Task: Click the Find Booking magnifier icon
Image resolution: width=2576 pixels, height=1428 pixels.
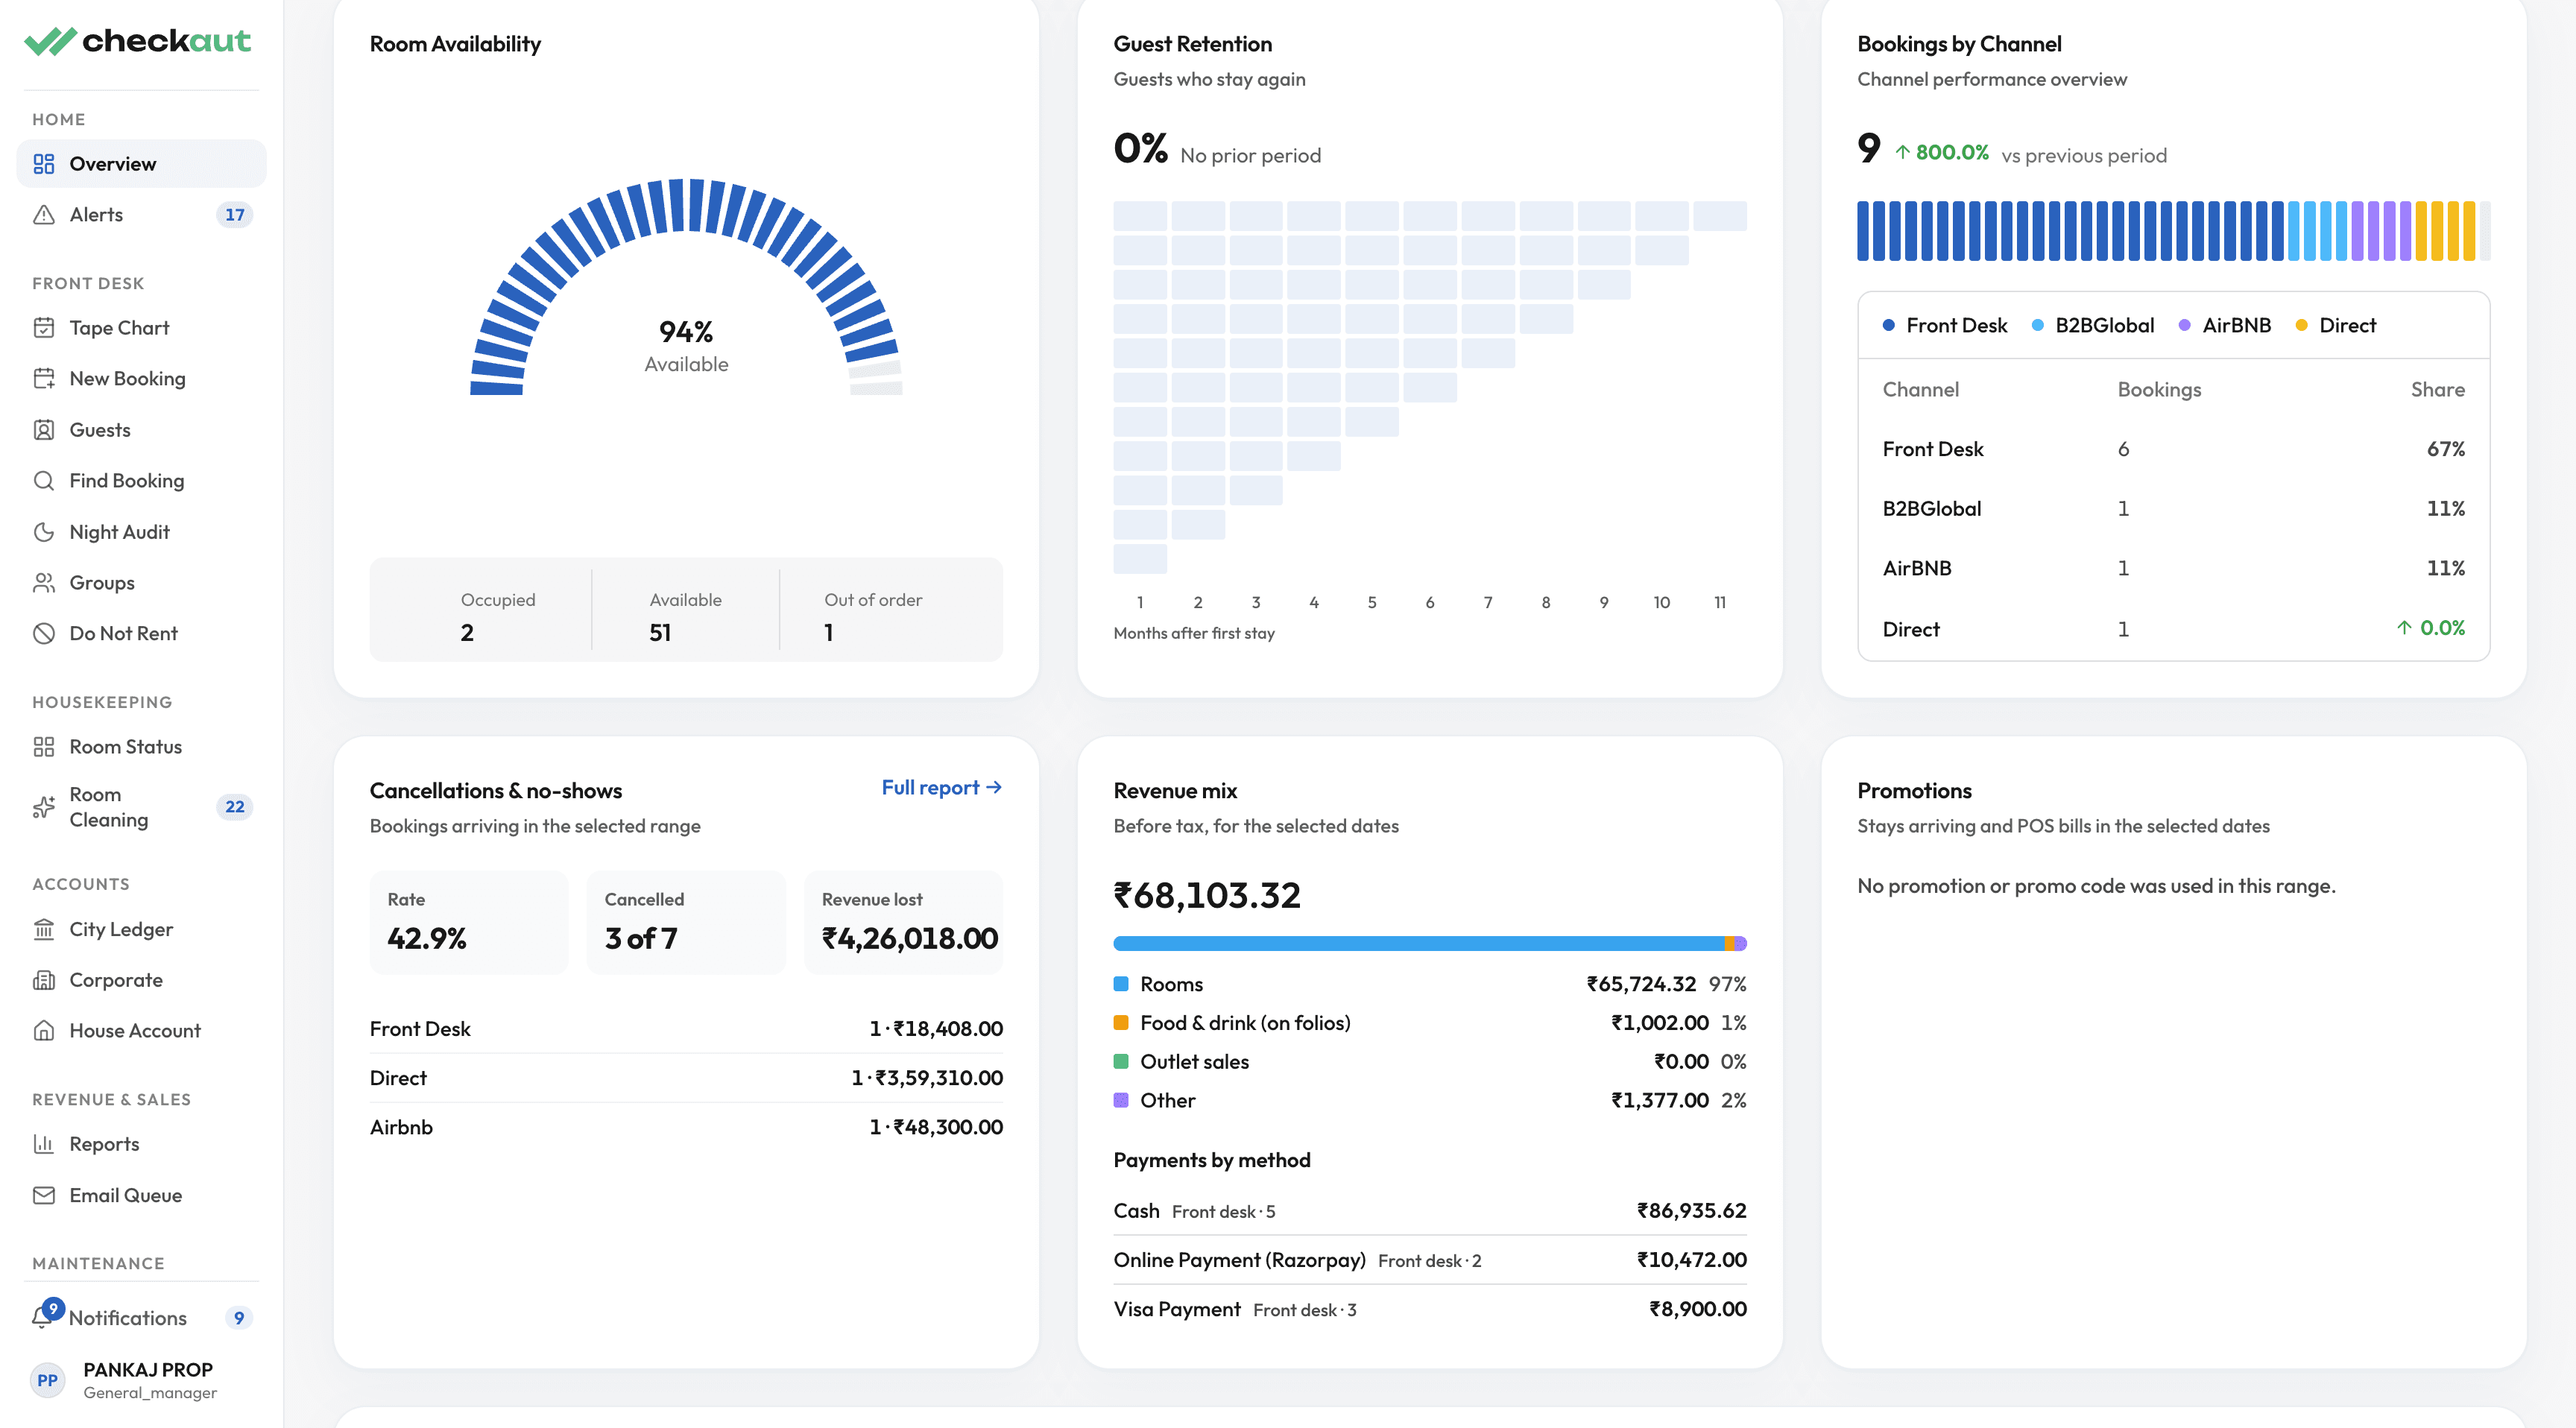Action: (x=44, y=481)
